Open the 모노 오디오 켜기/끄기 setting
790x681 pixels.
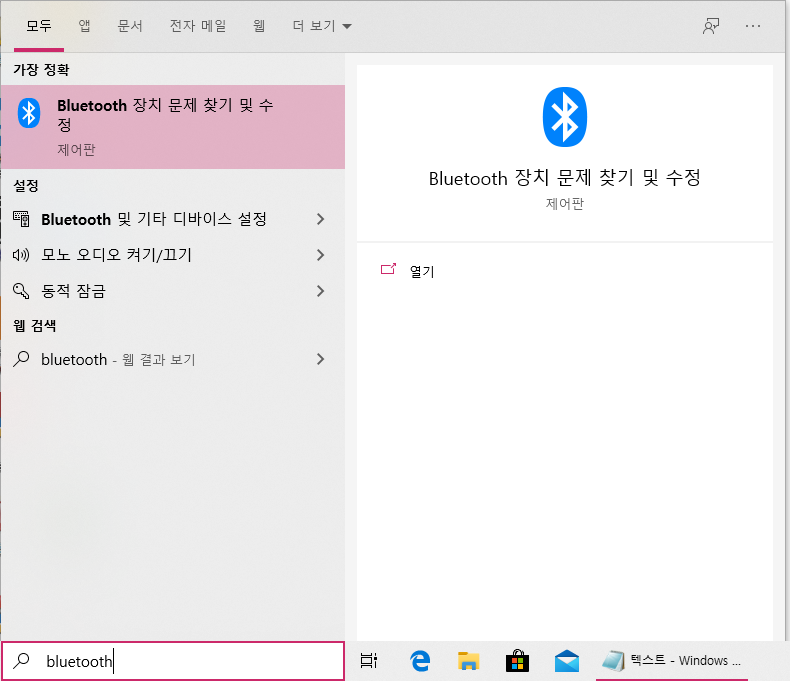[x=173, y=255]
